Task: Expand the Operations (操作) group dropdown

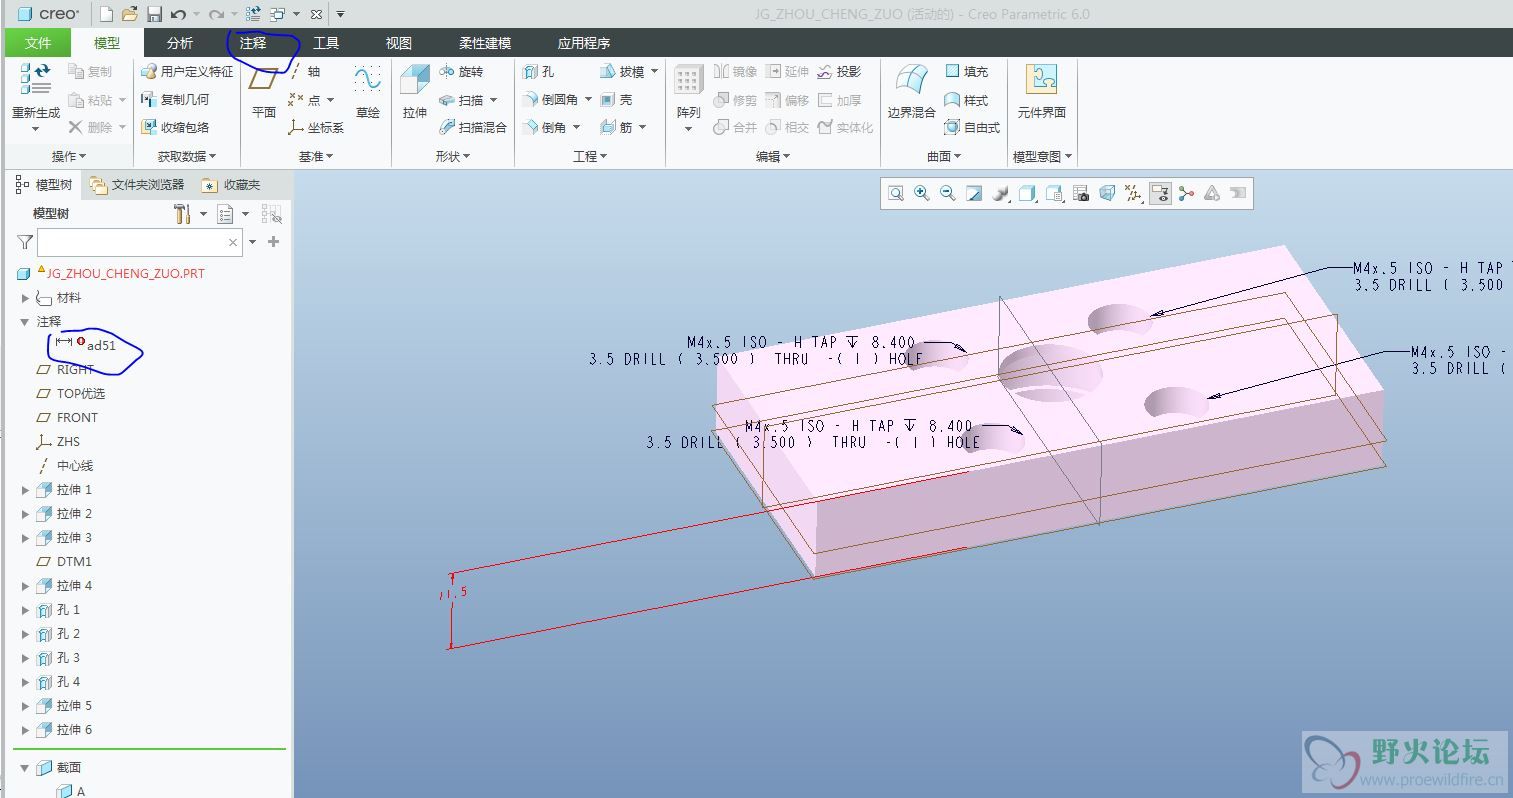Action: (x=69, y=157)
